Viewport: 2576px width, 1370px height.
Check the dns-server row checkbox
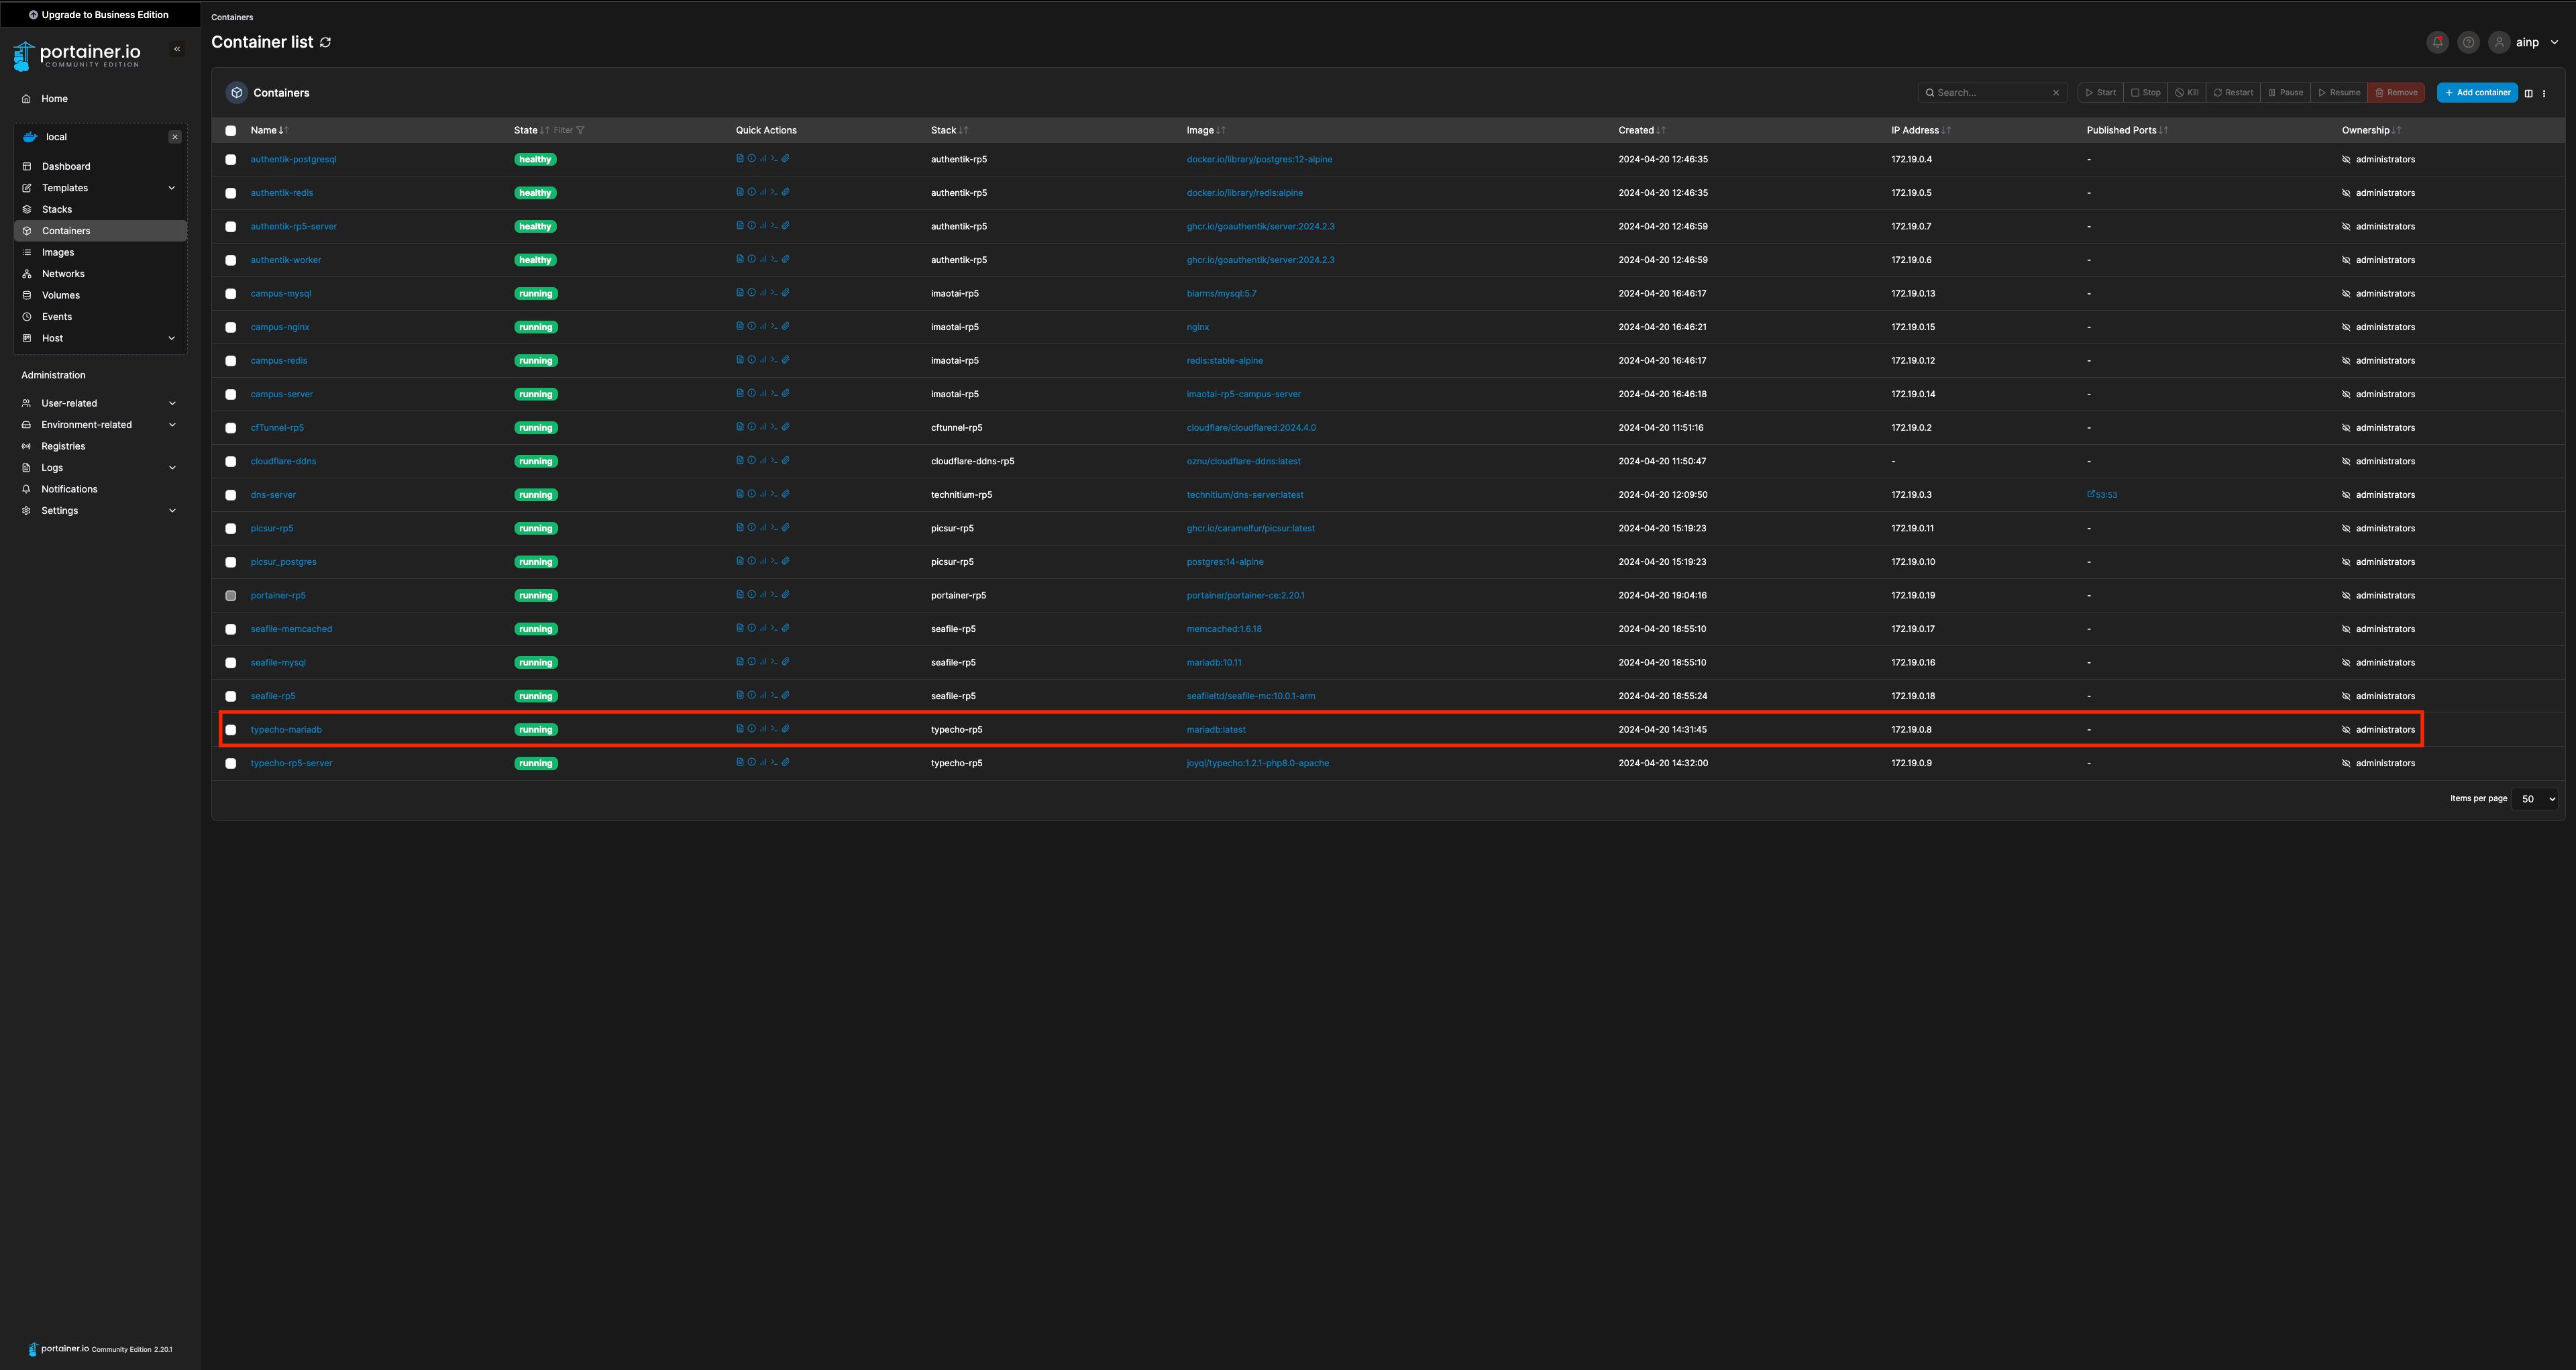pyautogui.click(x=231, y=495)
